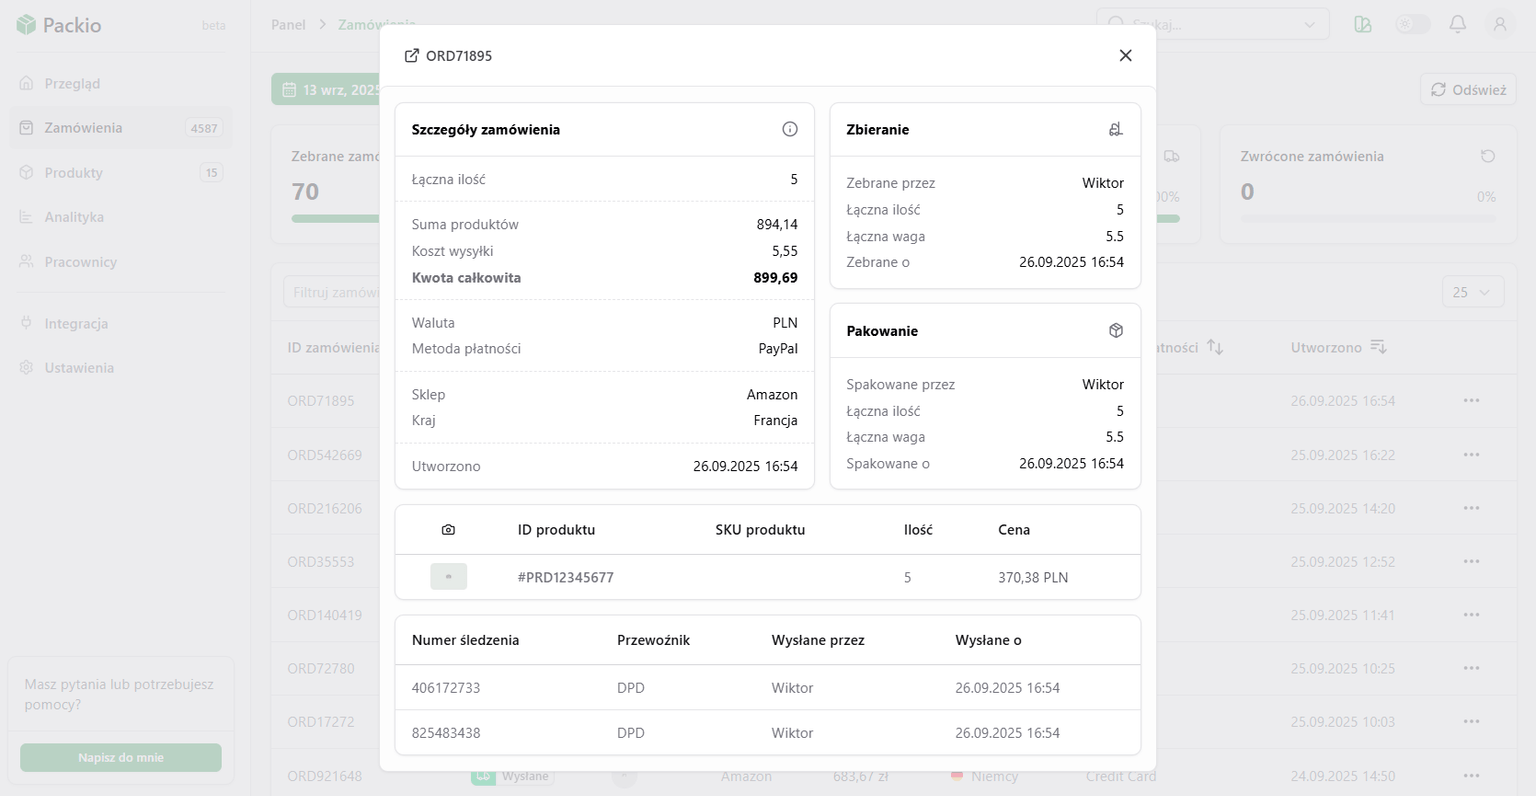Image resolution: width=1536 pixels, height=796 pixels.
Task: Click the camera icon in product table header
Action: [448, 530]
